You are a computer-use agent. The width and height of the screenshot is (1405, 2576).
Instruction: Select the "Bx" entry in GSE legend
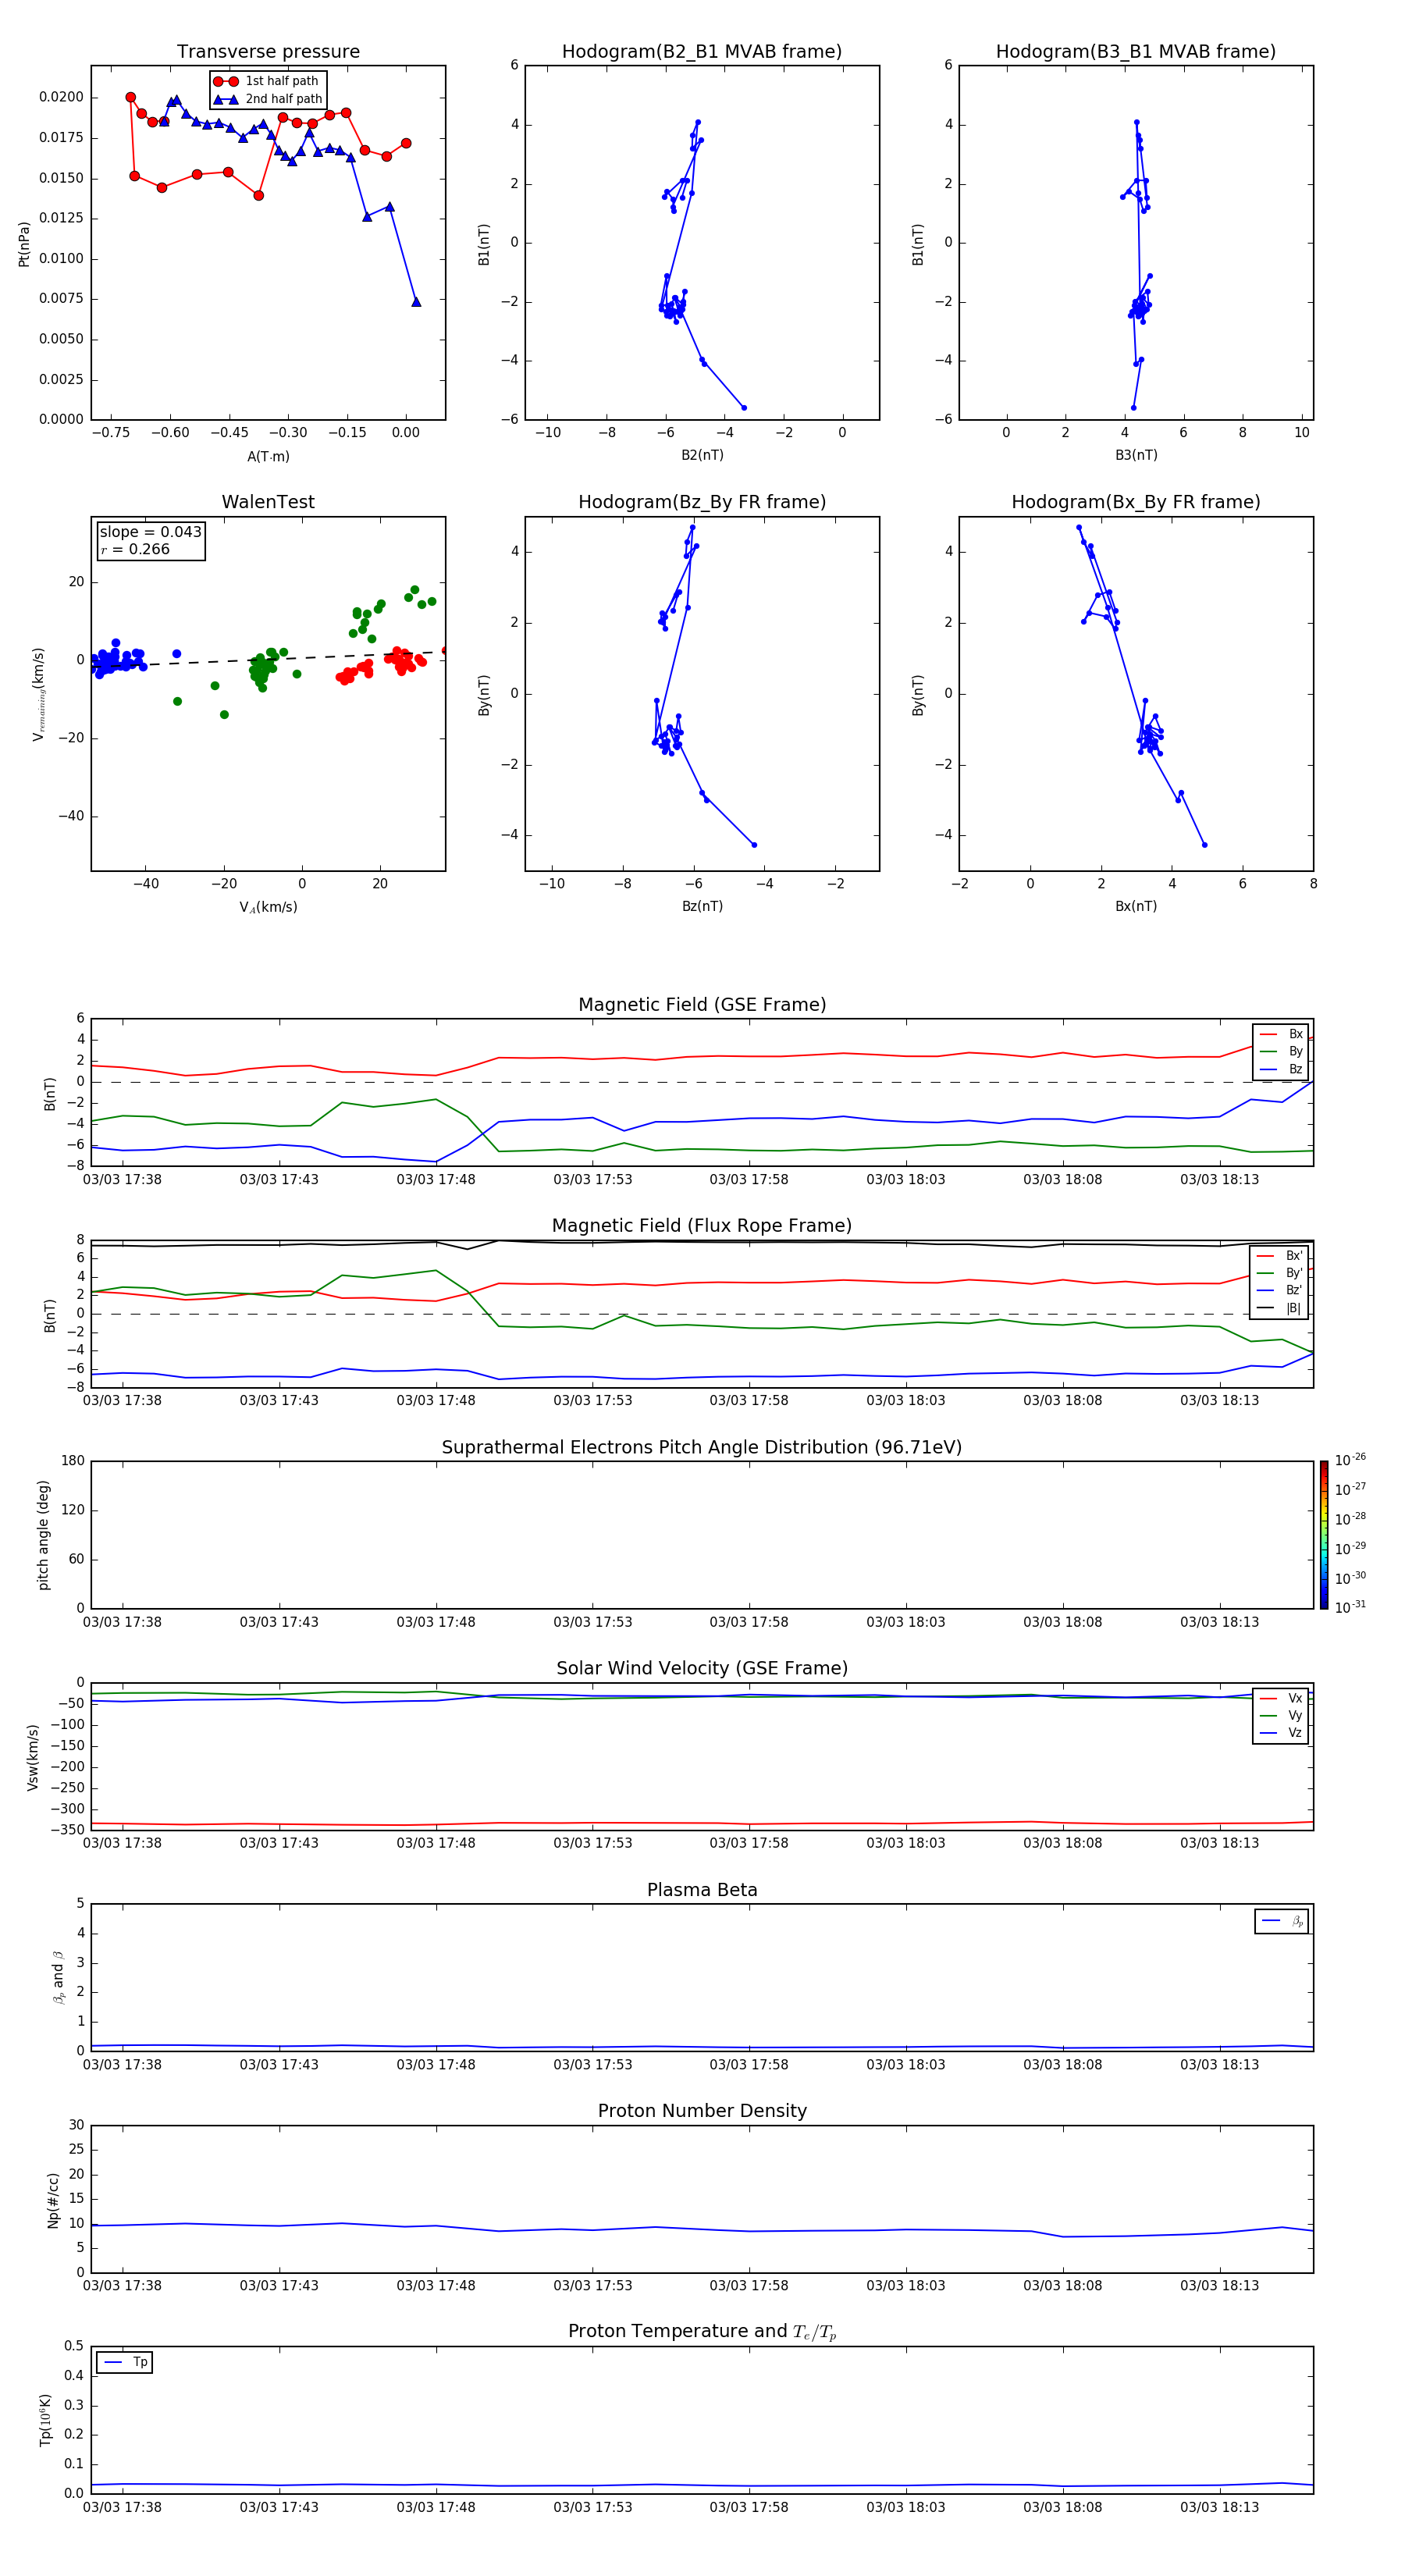tap(1282, 1034)
